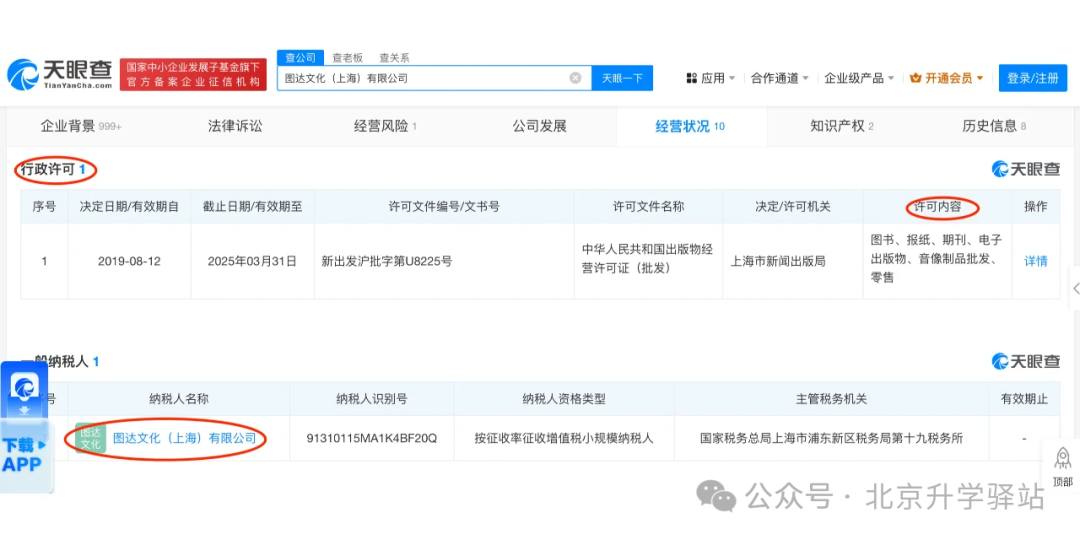Click the 许可文件名称 column header
1080x540 pixels.
[x=648, y=207]
